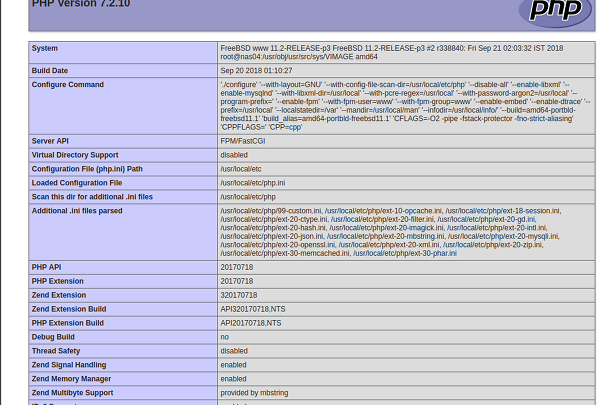Click the Thread Safety disabled value
This screenshot has width=599, height=405.
tap(234, 351)
